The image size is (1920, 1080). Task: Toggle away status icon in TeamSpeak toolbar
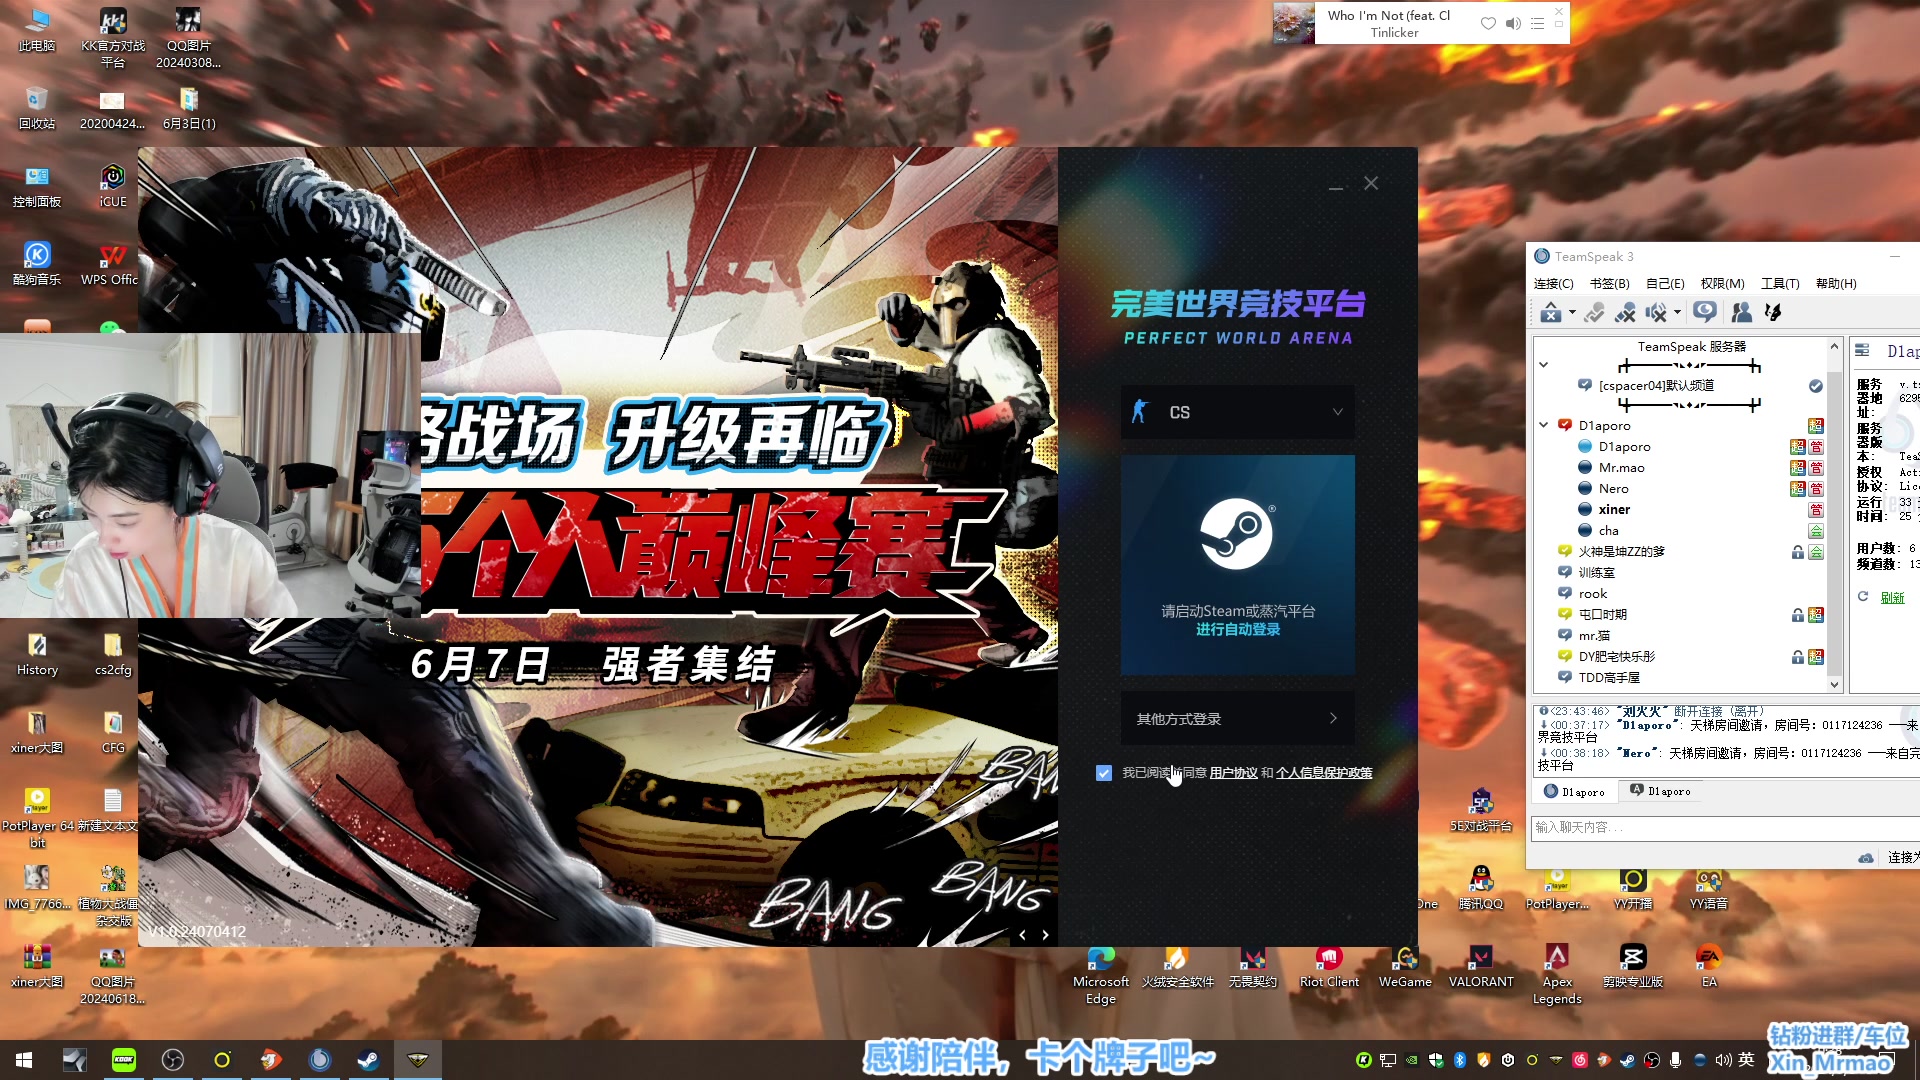tap(1705, 313)
